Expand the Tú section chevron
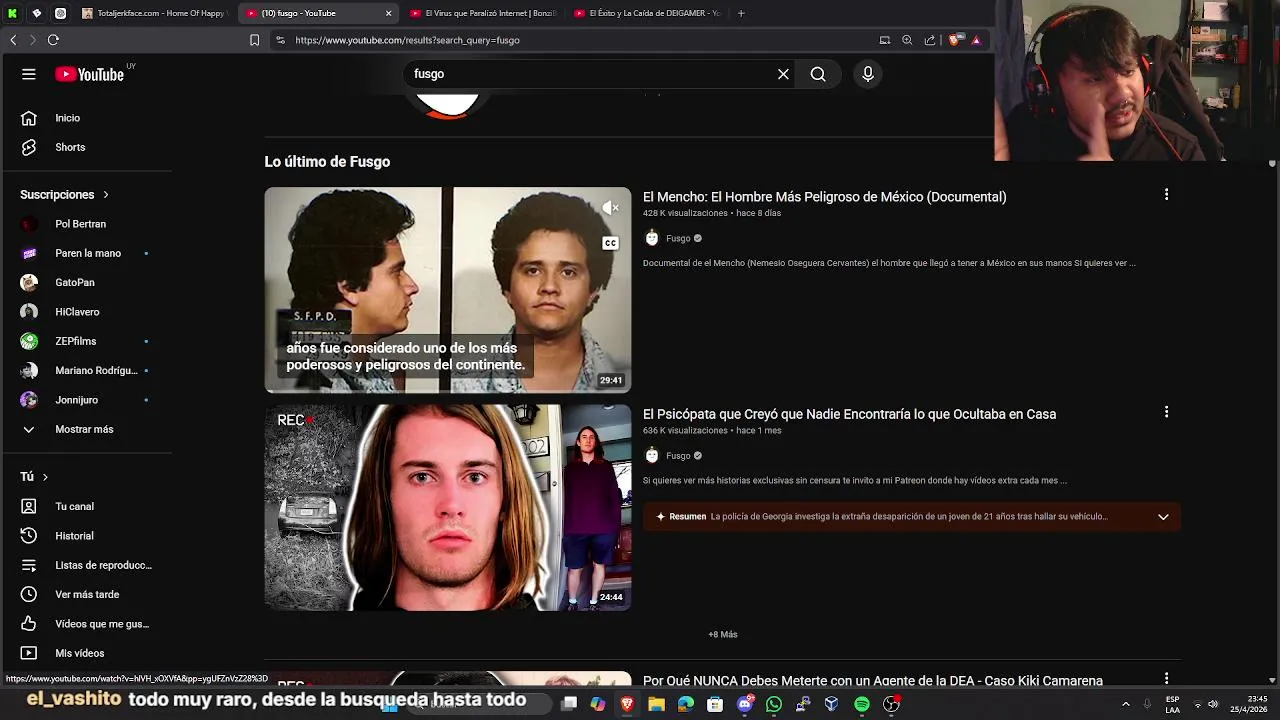This screenshot has width=1280, height=720. tap(45, 477)
